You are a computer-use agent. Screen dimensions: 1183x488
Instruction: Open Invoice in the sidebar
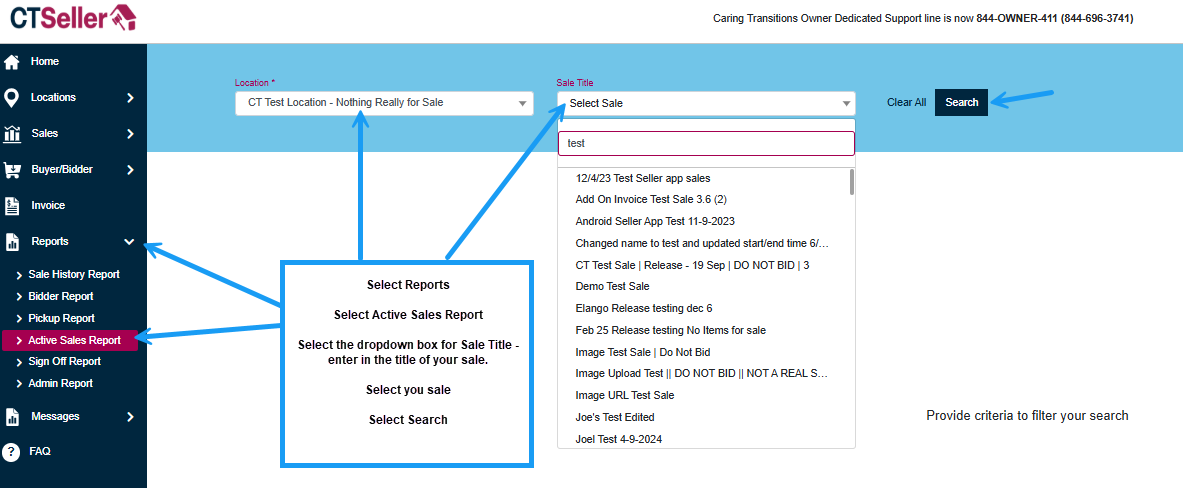coord(48,205)
